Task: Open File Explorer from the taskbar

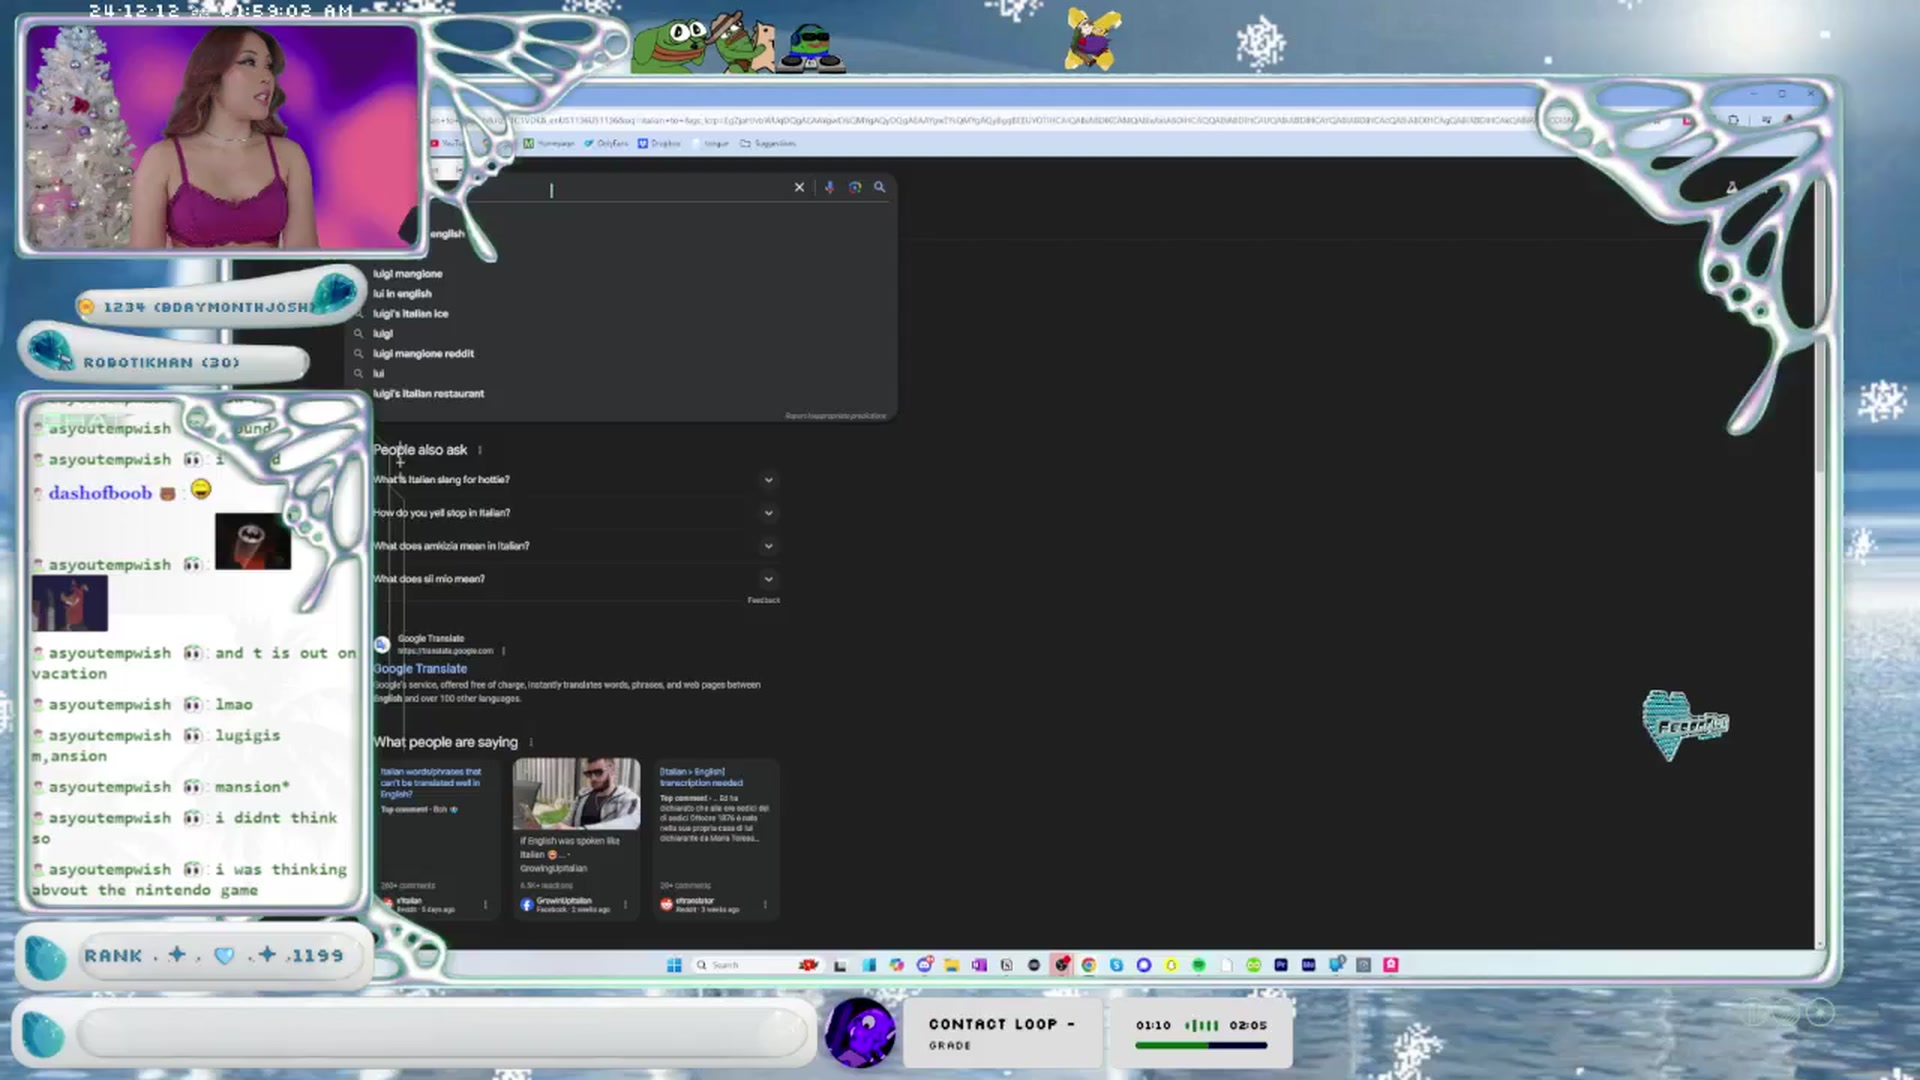Action: pos(951,965)
